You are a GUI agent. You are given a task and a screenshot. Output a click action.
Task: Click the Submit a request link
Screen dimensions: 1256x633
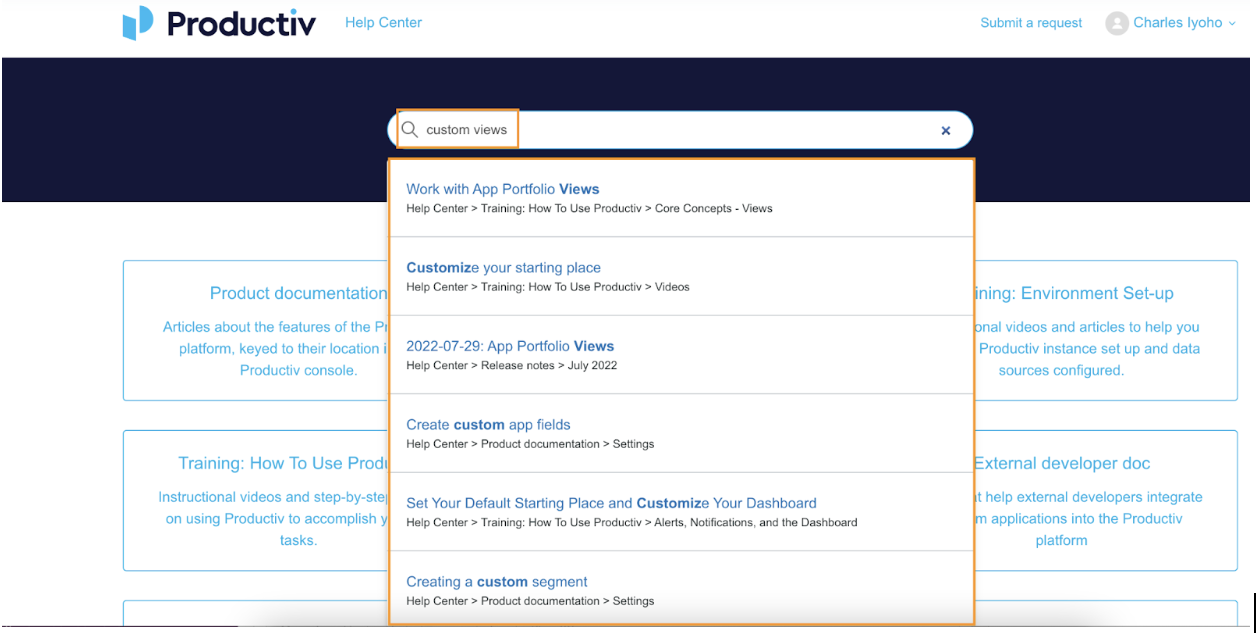(1031, 22)
